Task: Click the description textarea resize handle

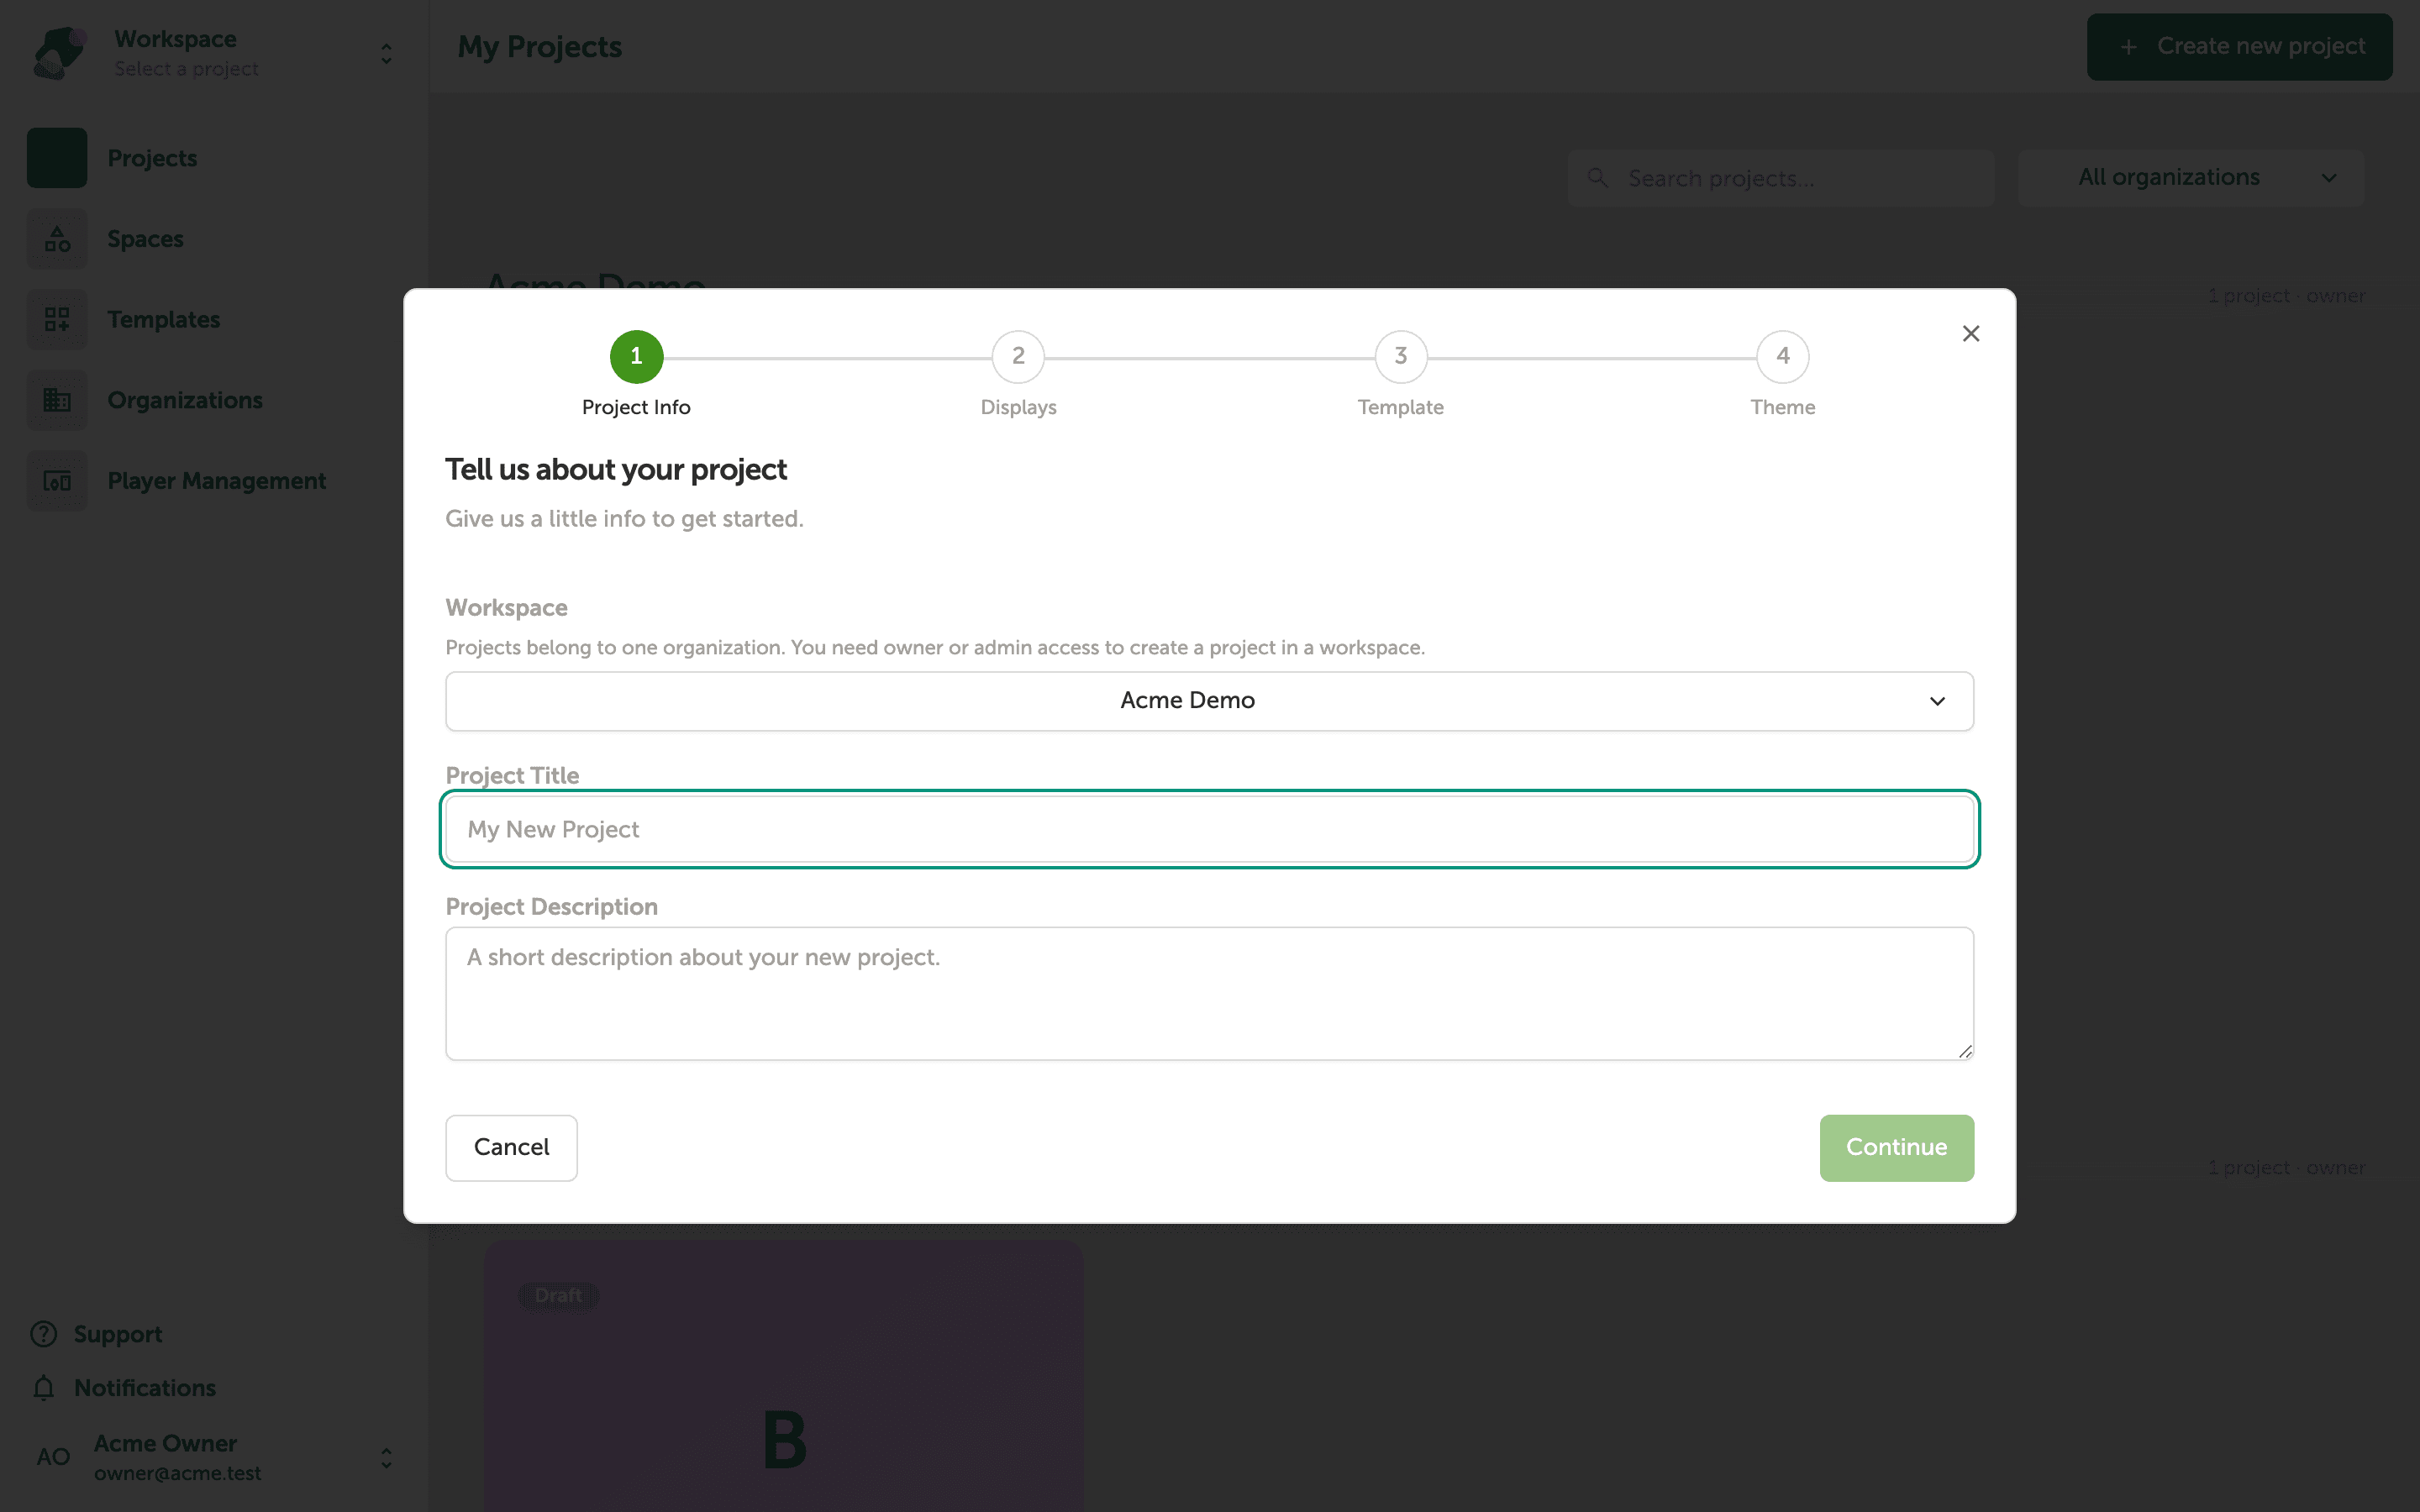Action: pos(1965,1051)
